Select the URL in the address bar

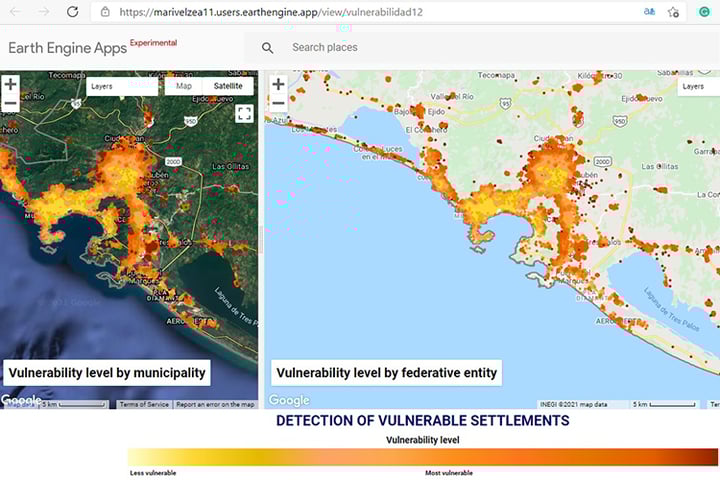tap(271, 12)
